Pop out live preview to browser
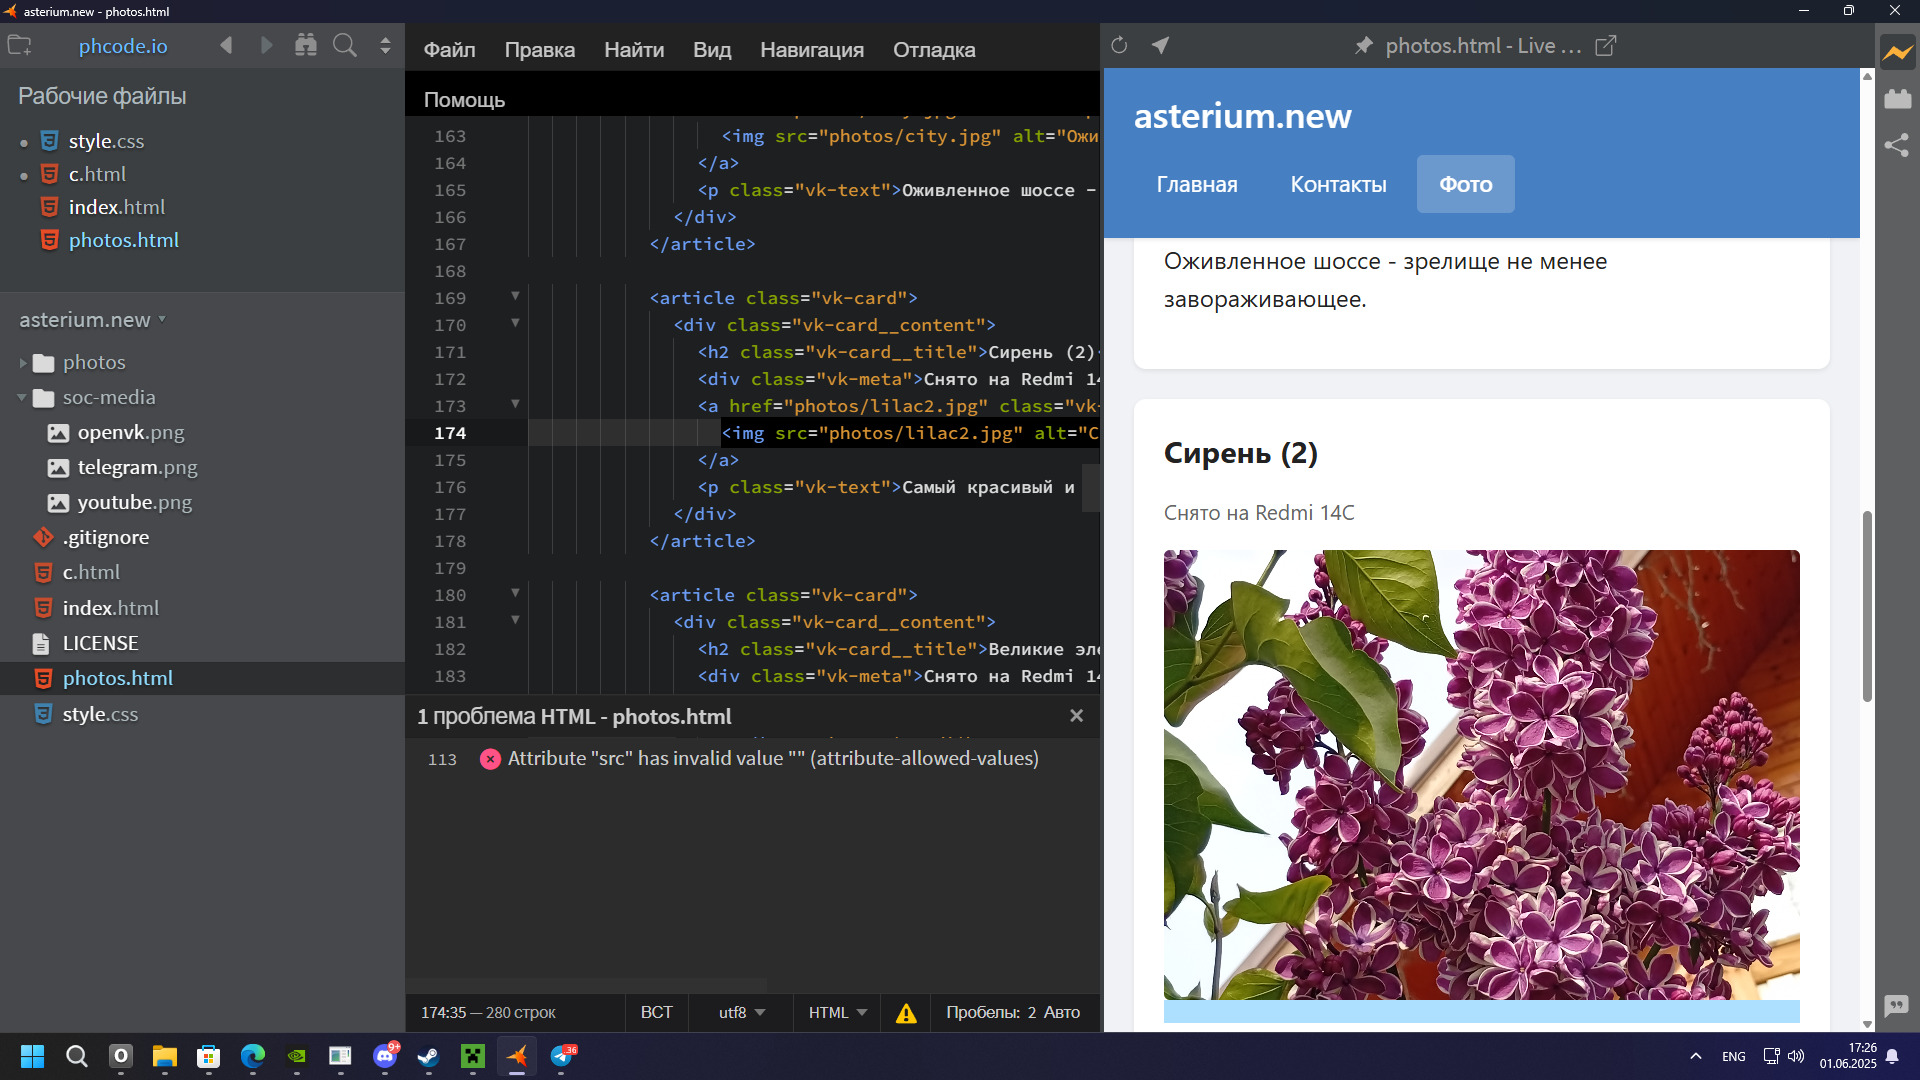 click(x=1605, y=46)
